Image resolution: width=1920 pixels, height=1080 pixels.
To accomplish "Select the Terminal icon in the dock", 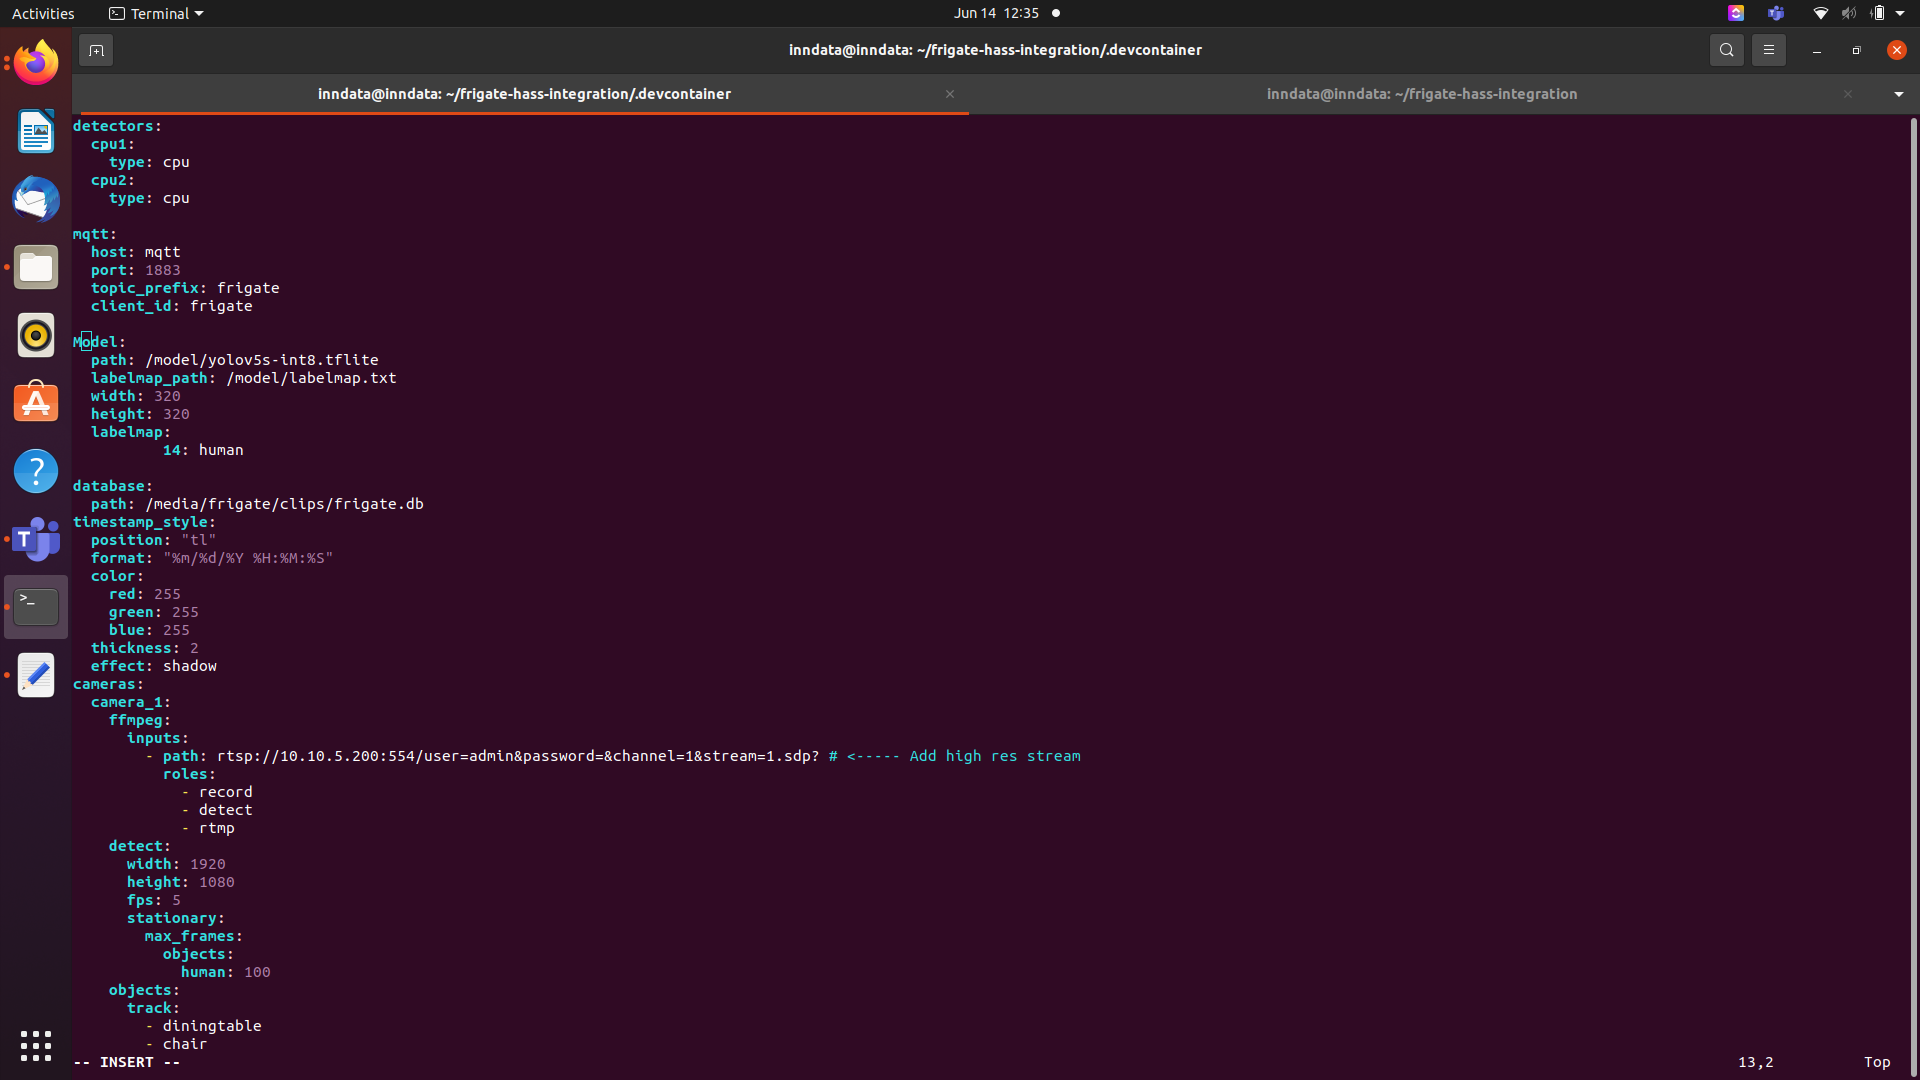I will (x=35, y=606).
